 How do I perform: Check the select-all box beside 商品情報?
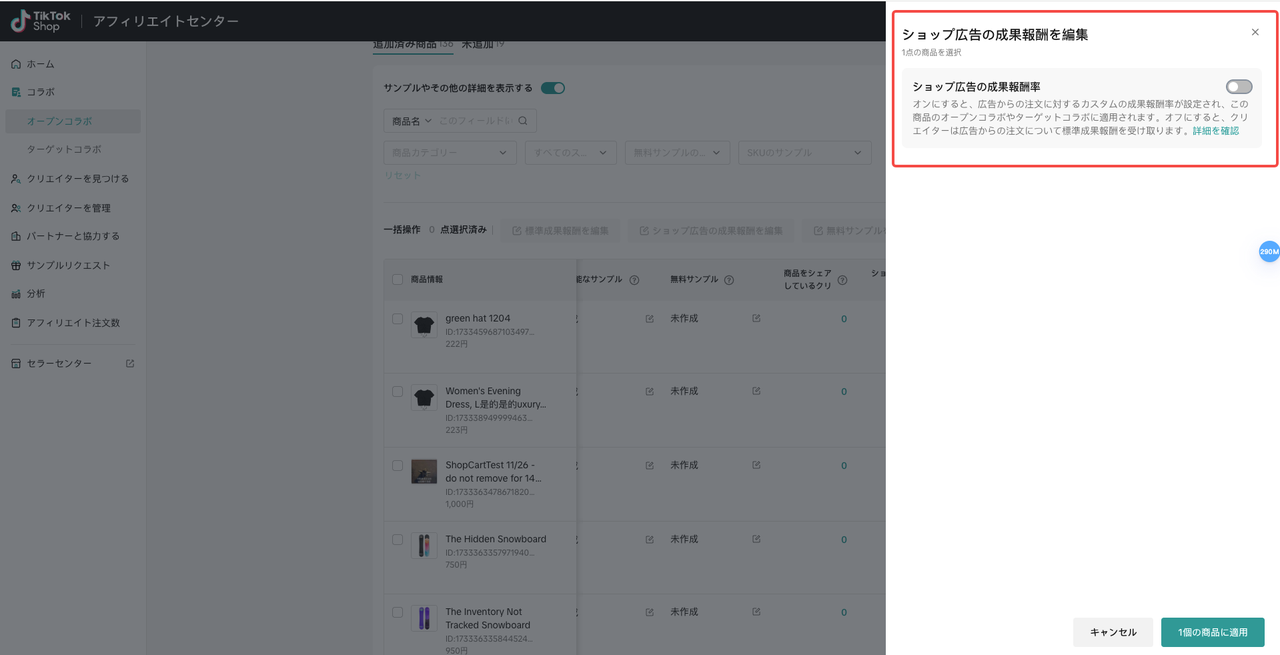397,280
